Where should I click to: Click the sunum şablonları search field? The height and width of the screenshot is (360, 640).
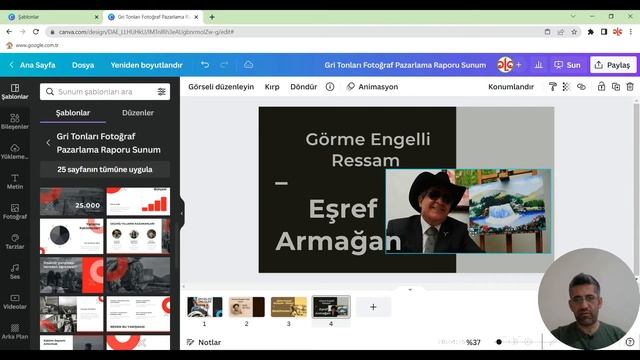(x=105, y=92)
